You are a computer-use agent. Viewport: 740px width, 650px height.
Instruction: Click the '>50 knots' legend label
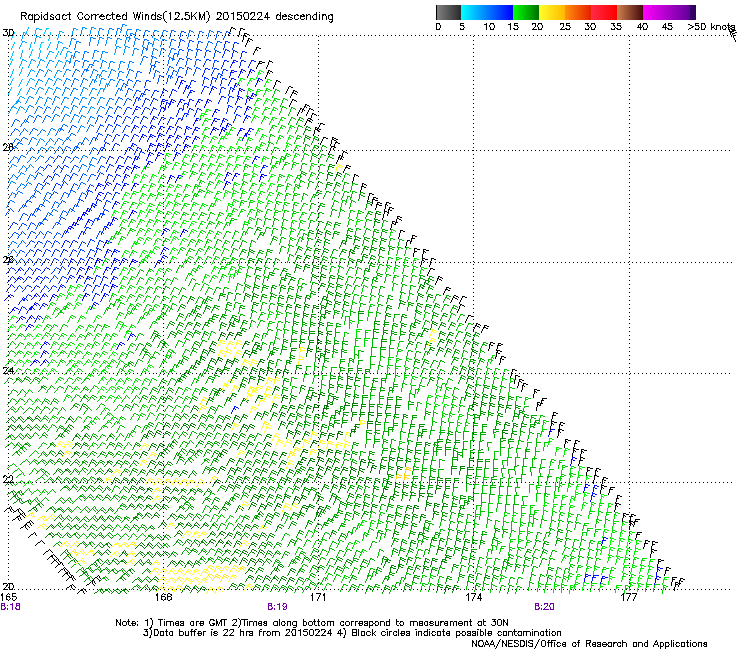point(711,27)
